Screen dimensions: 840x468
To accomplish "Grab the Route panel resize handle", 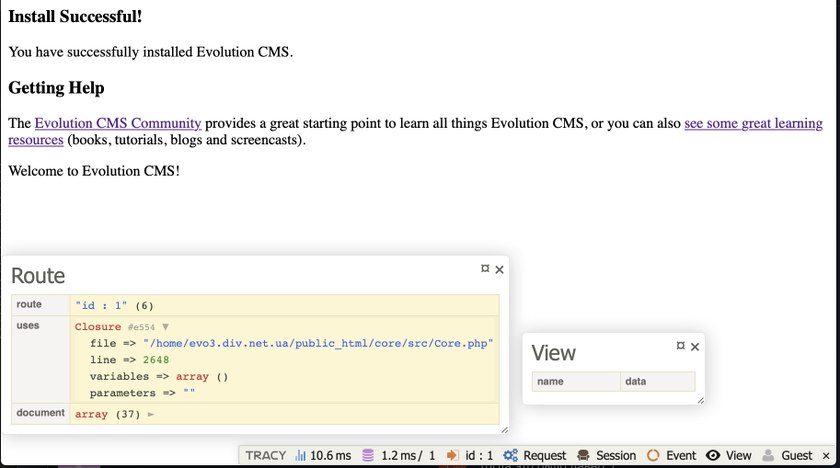I will tap(505, 429).
